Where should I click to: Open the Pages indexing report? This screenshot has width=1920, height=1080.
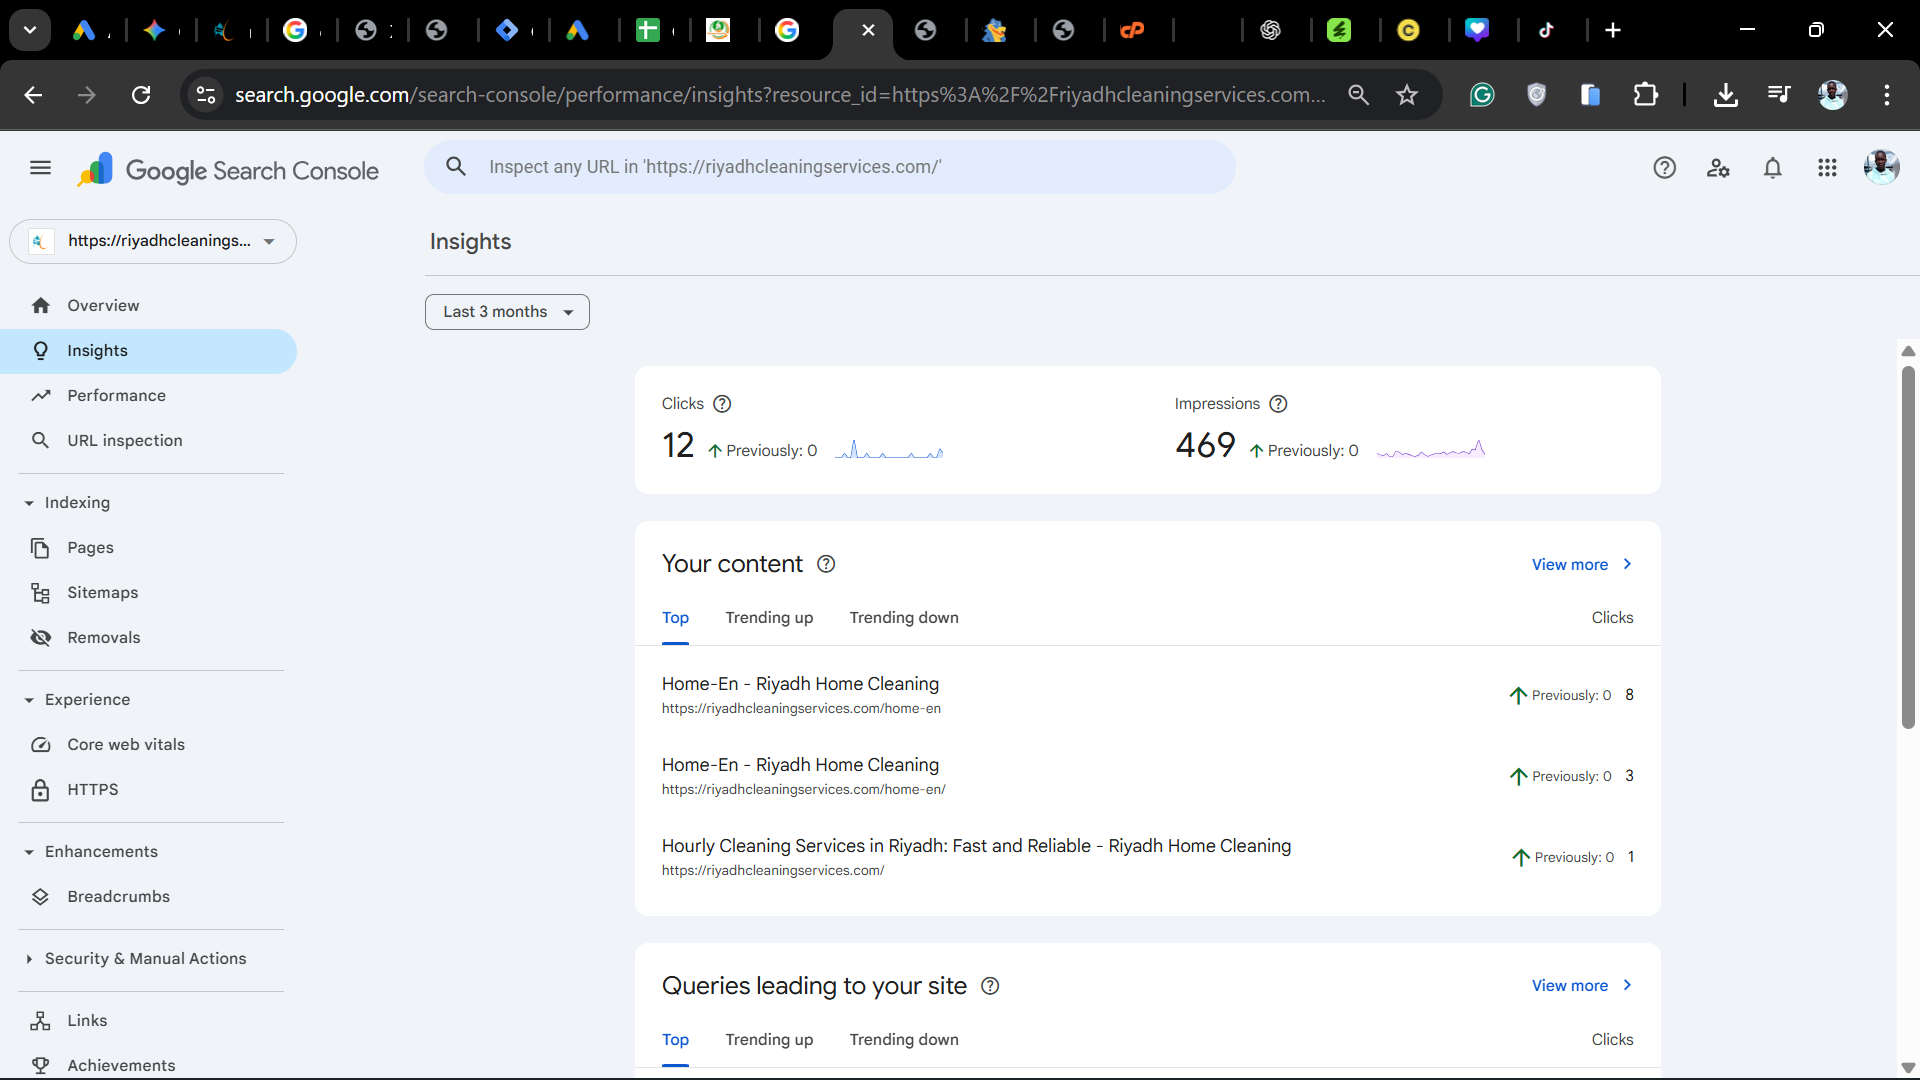(x=90, y=547)
